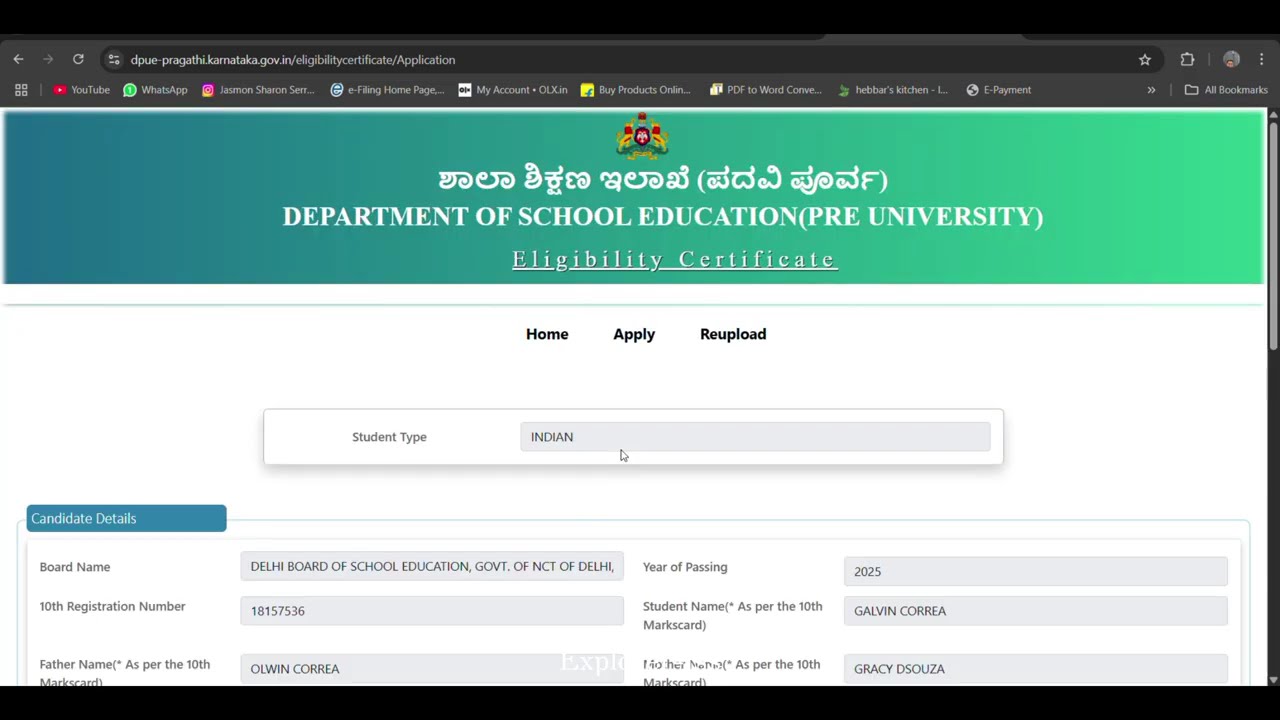Viewport: 1280px width, 720px height.
Task: Click the Year of Passing field
Action: point(1036,571)
